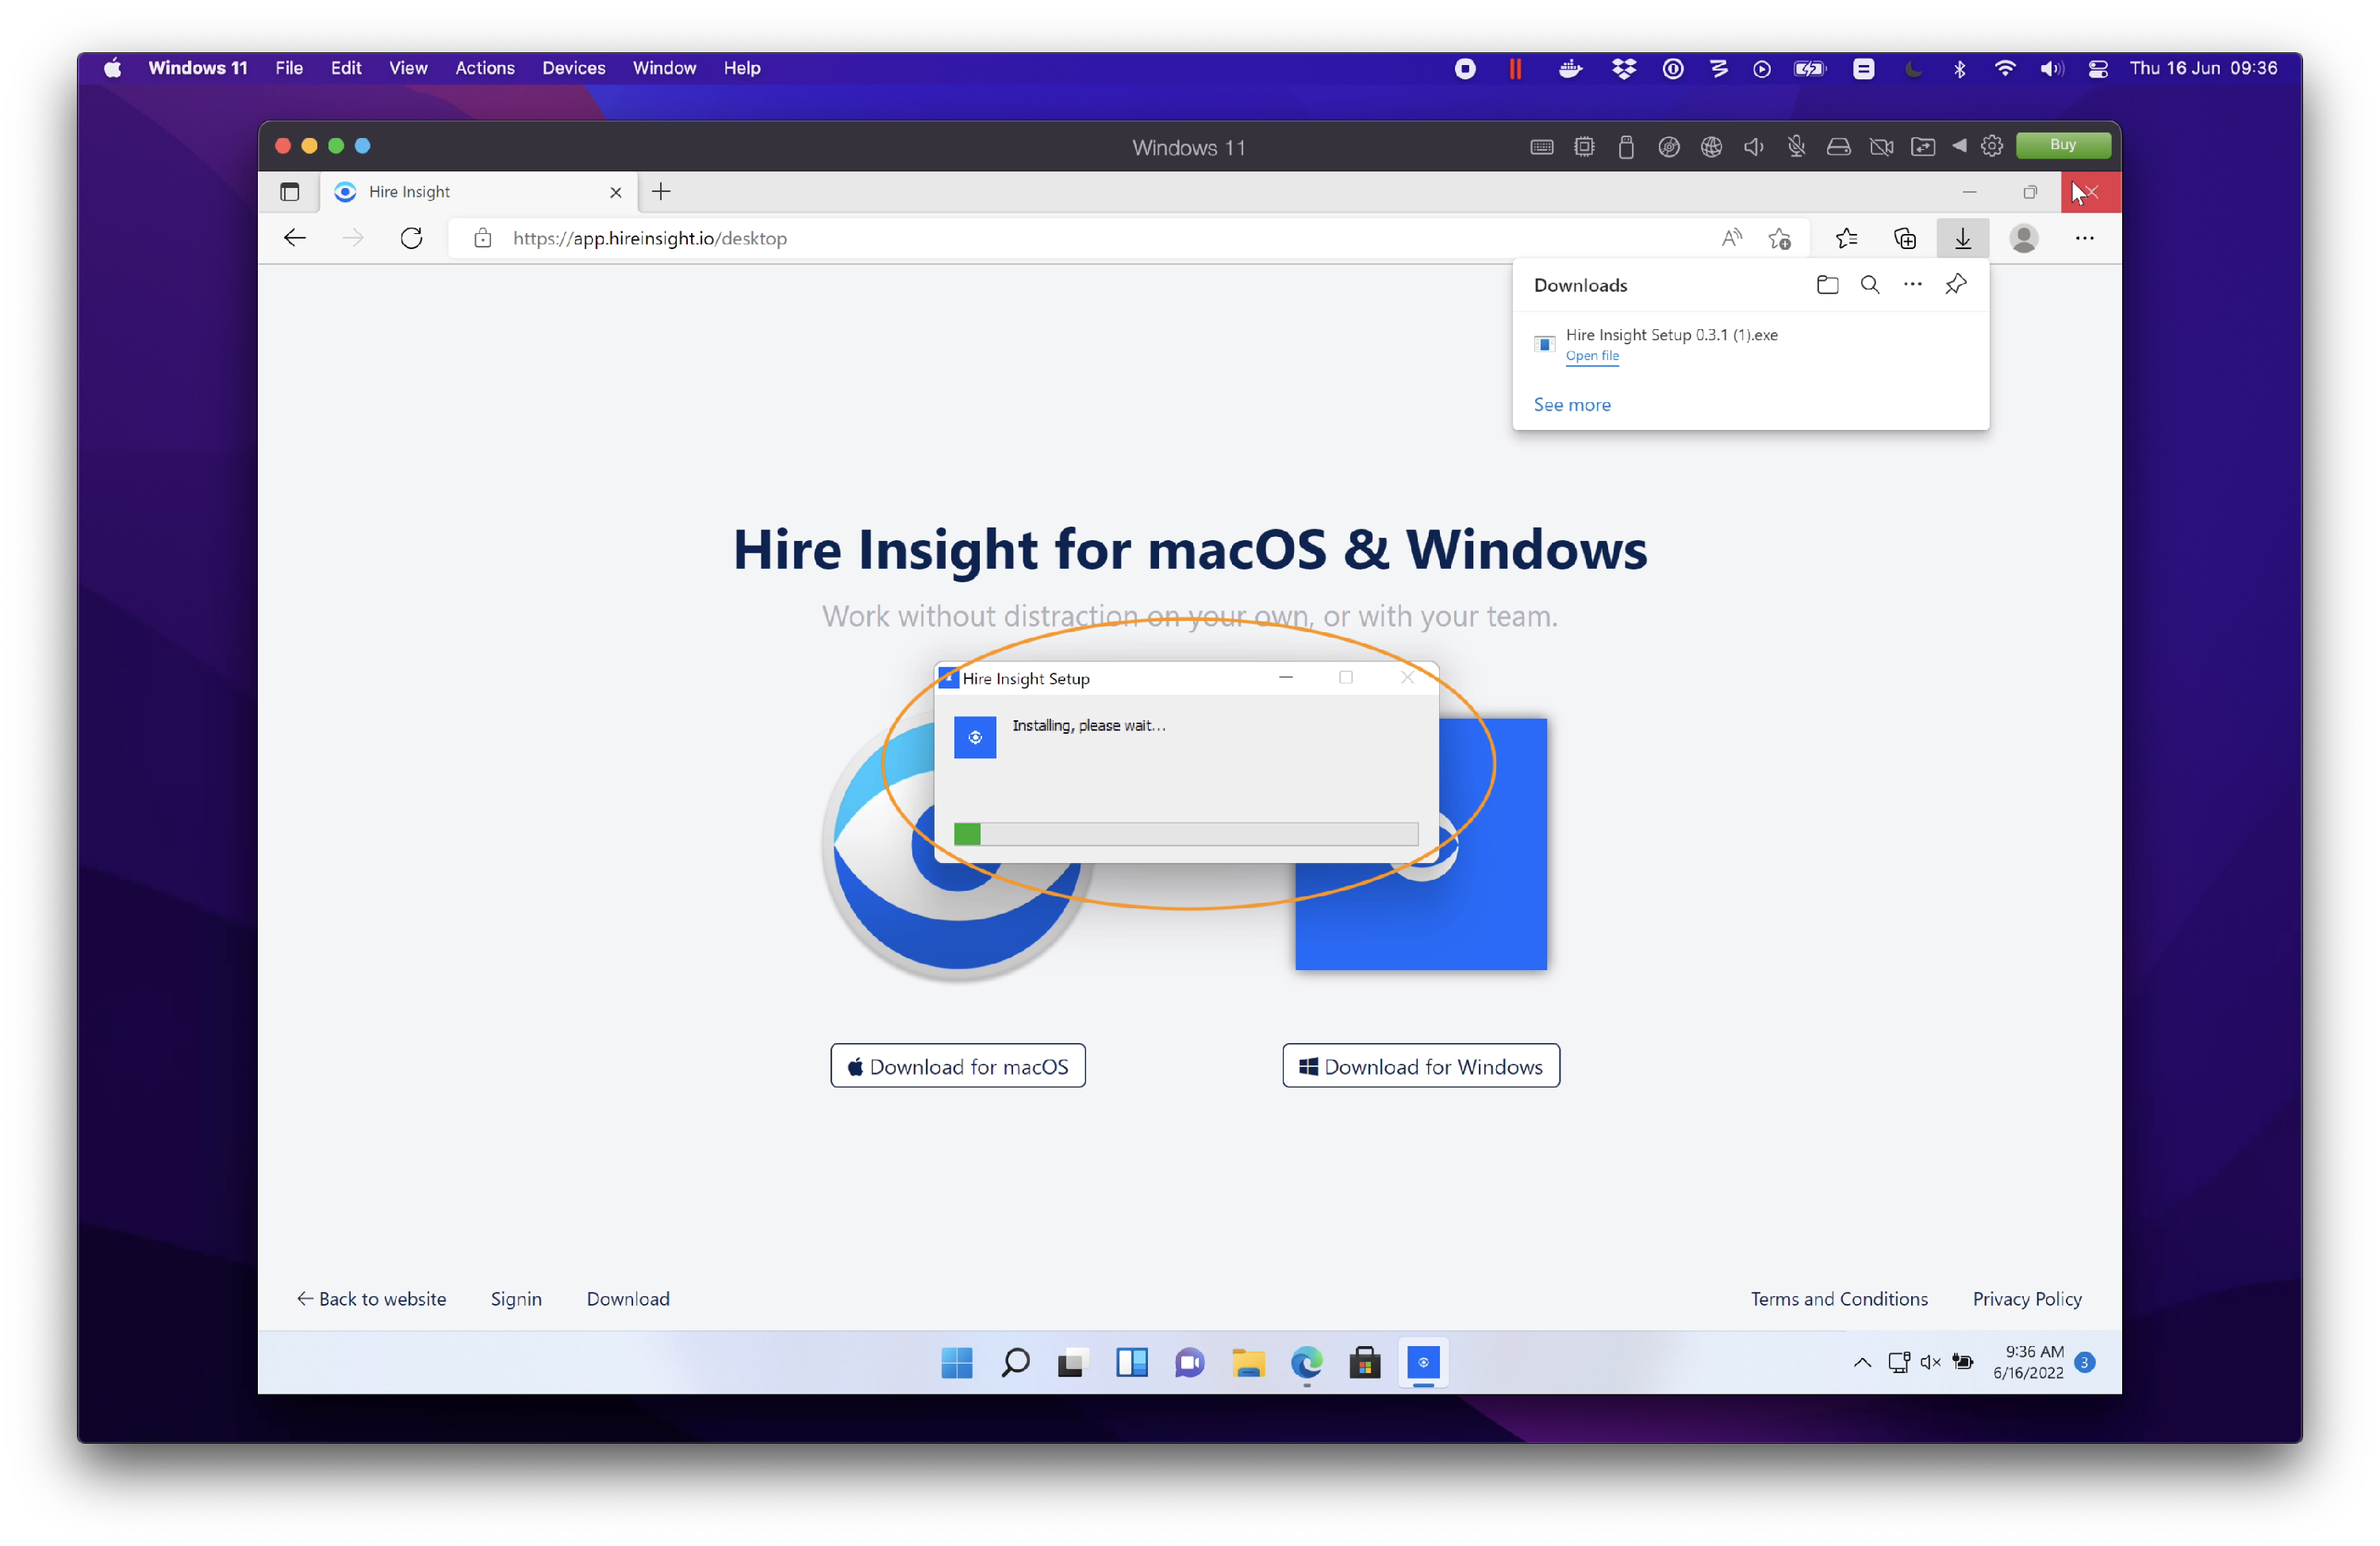Viewport: 2380px width, 1546px height.
Task: Launch Microsoft Store from the taskbar
Action: tap(1365, 1363)
